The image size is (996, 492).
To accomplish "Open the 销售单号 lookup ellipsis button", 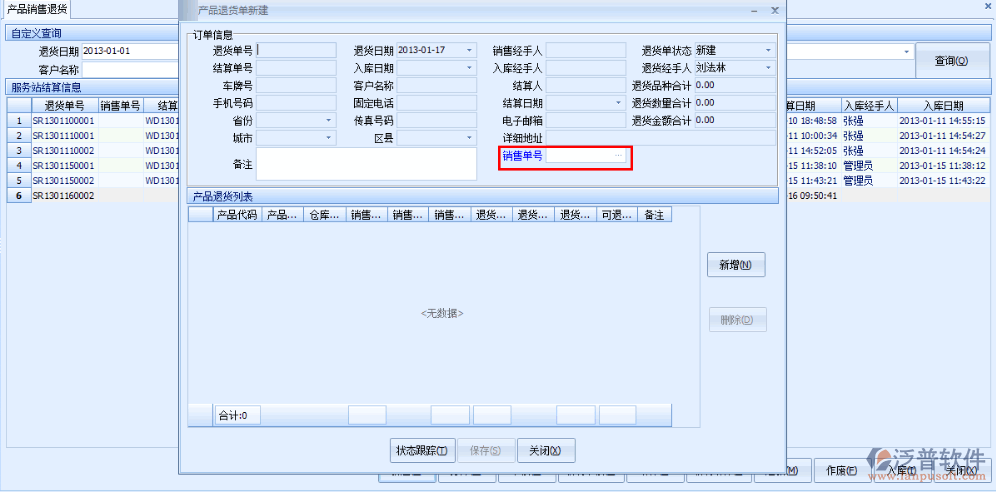I will pos(619,156).
